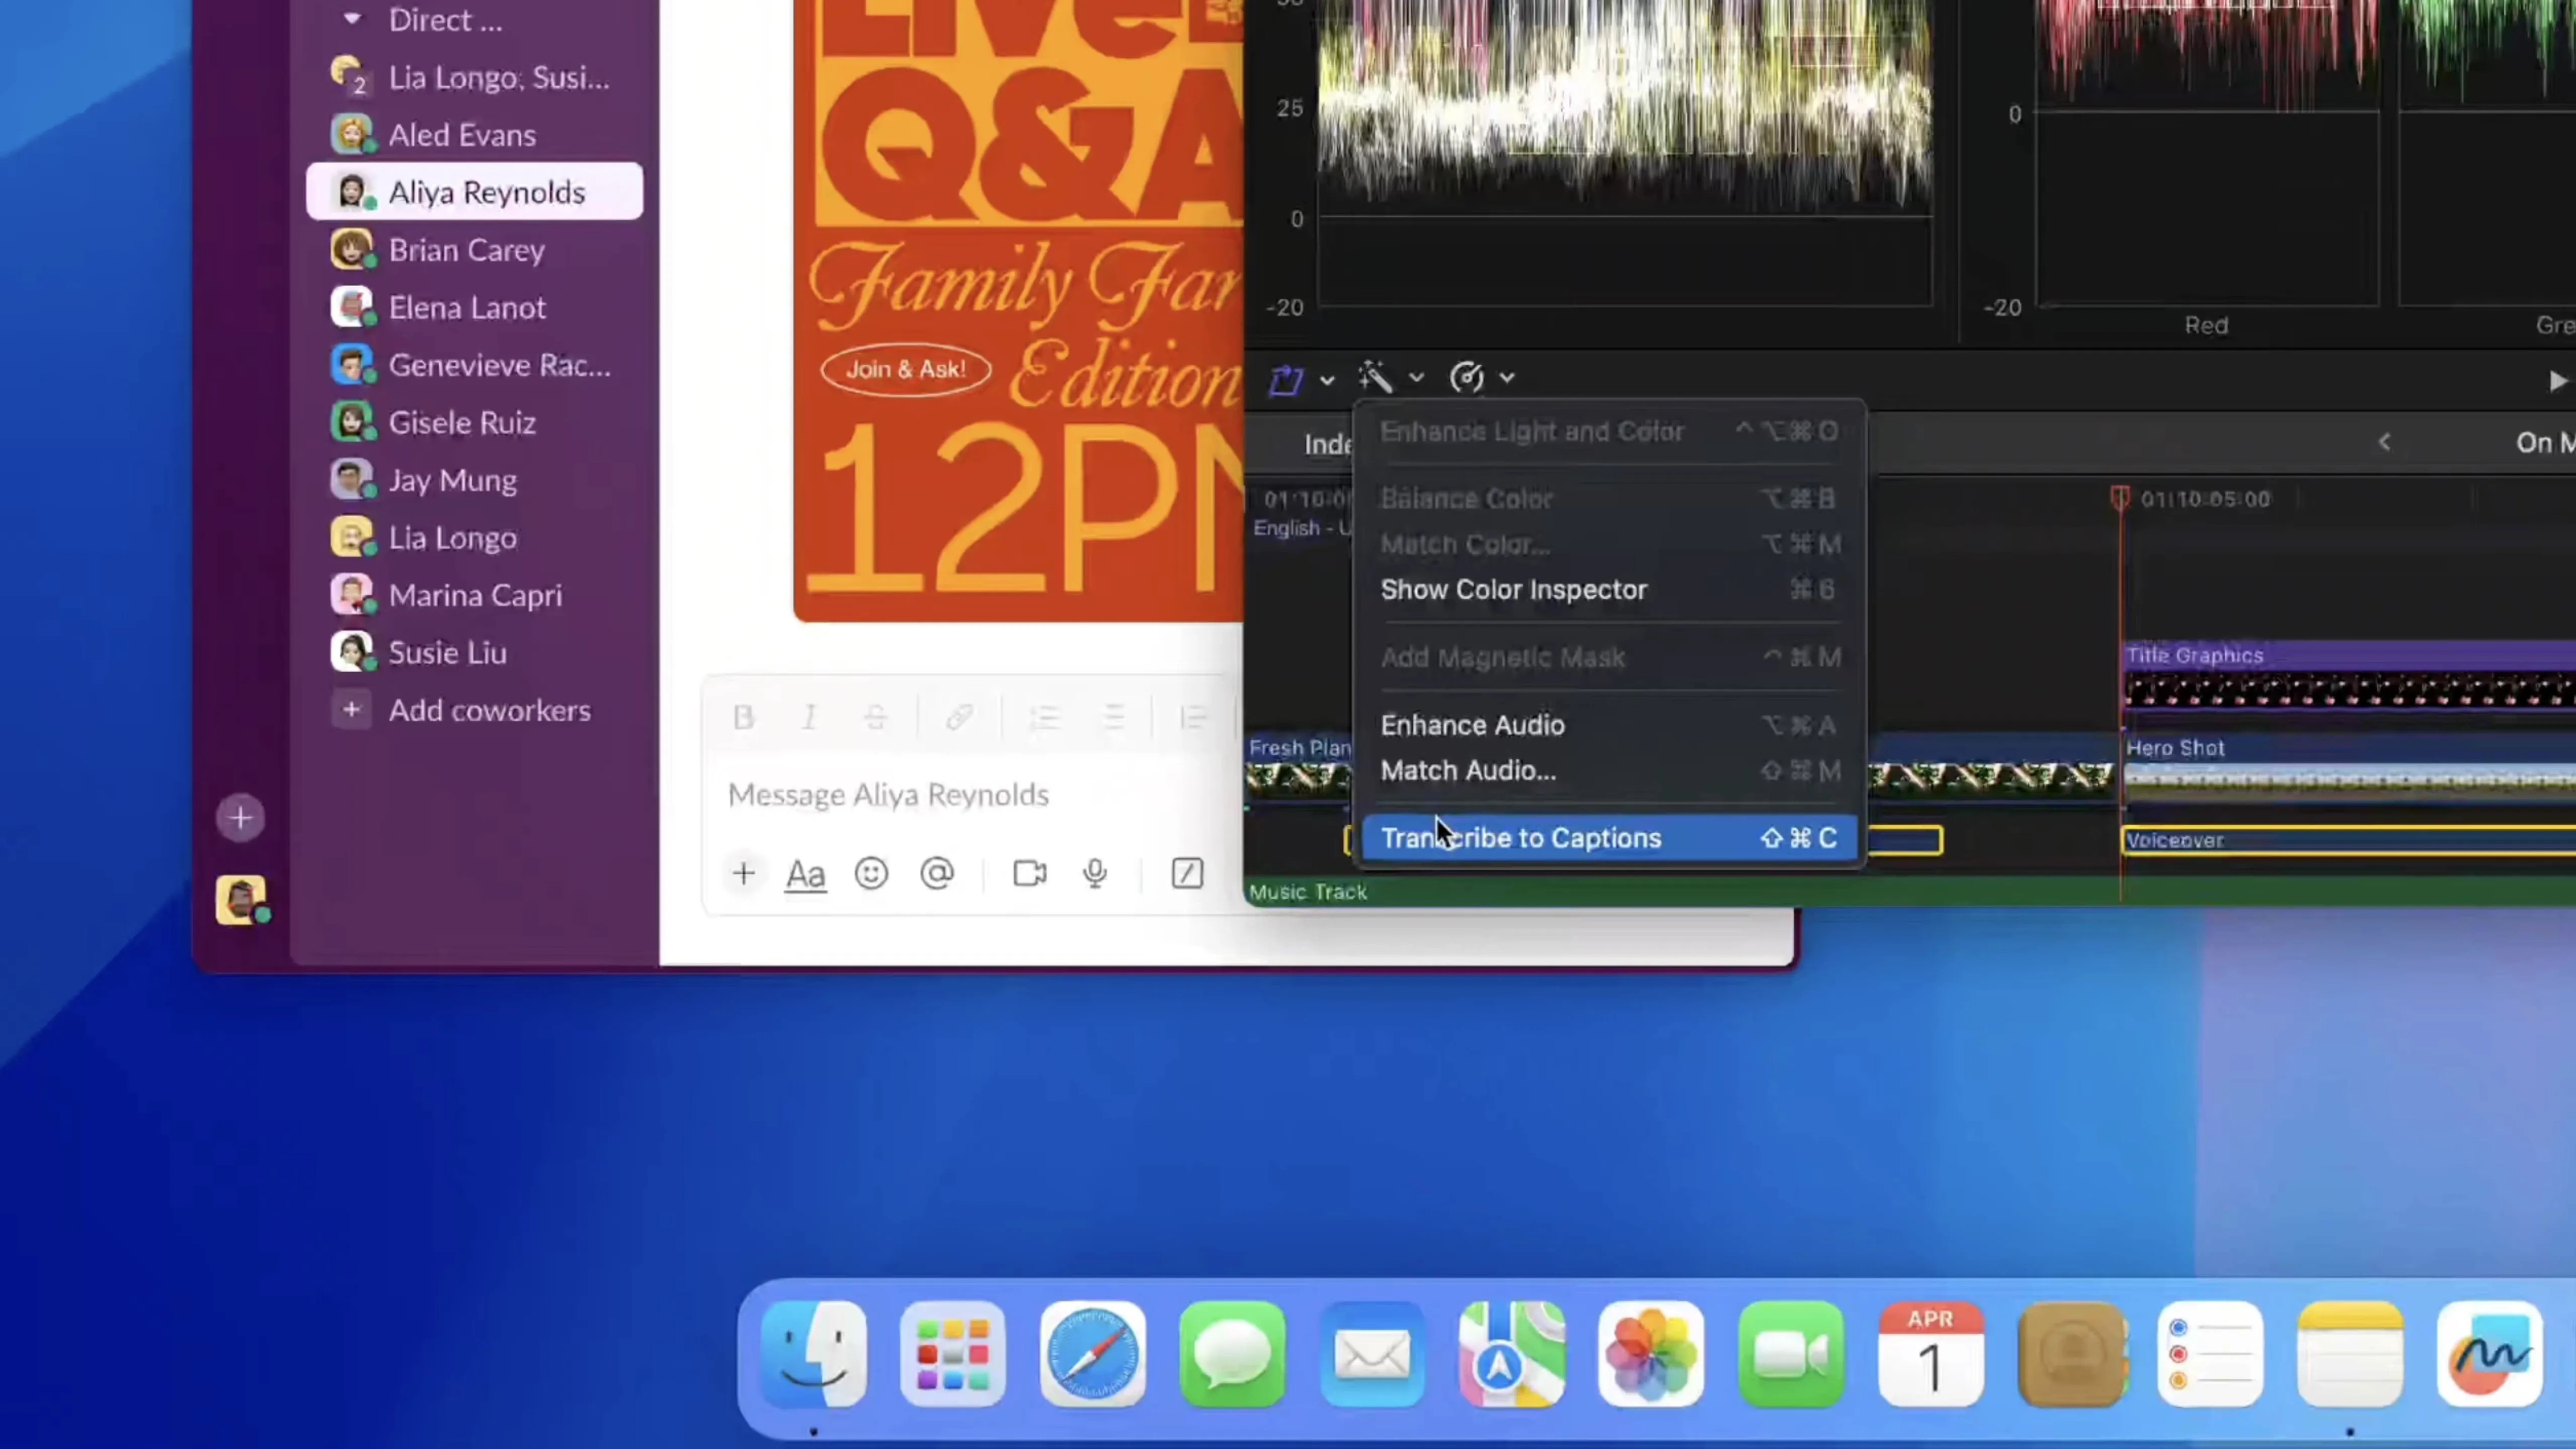2576x1449 pixels.
Task: Select Aliya Reynolds in direct messages
Action: coord(487,191)
